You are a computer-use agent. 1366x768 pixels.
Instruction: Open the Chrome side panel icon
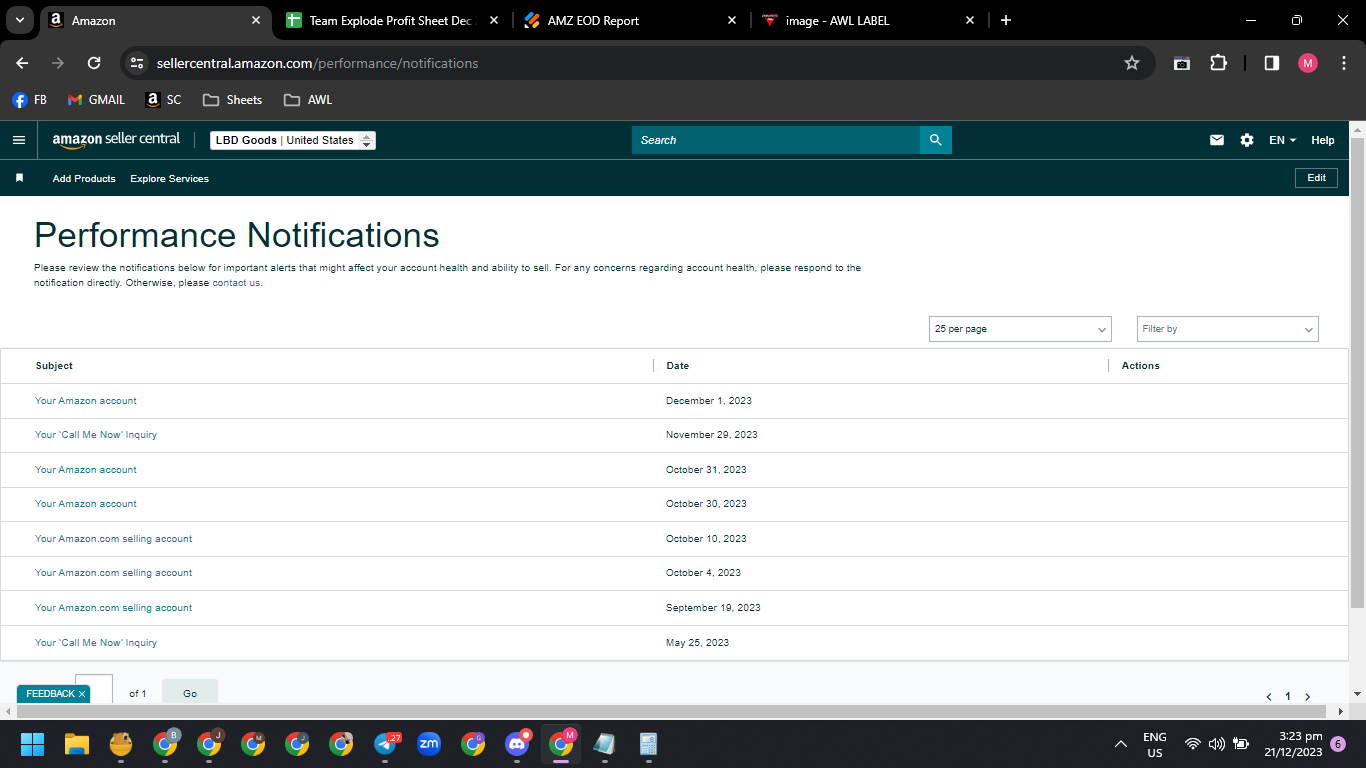click(1272, 63)
